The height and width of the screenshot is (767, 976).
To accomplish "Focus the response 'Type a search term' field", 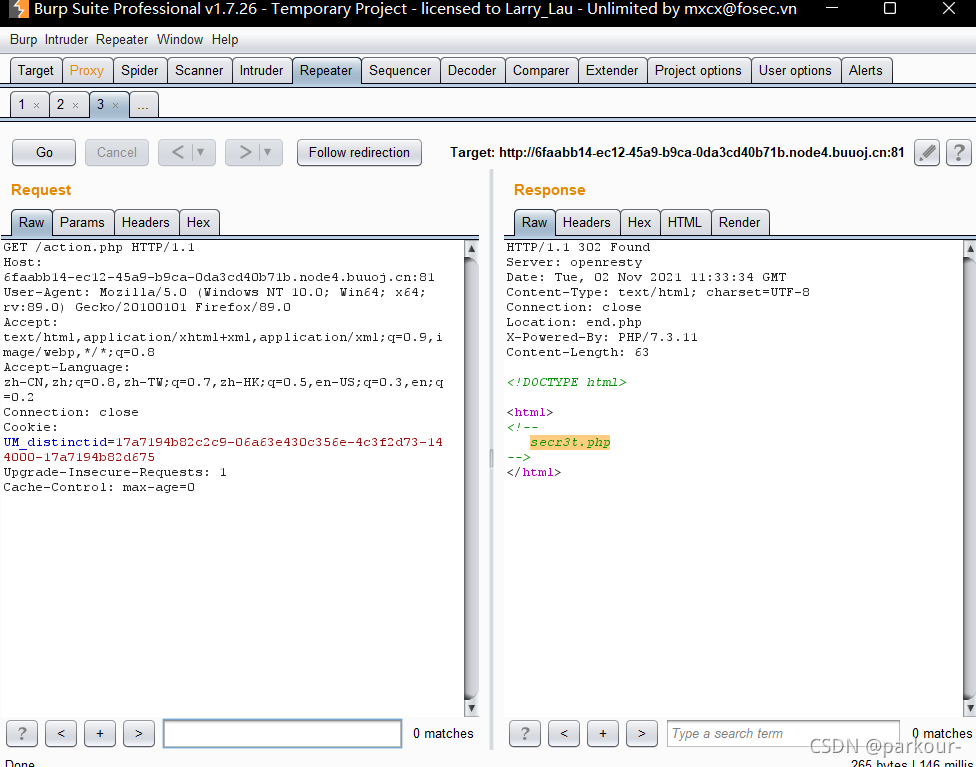I will (x=783, y=733).
